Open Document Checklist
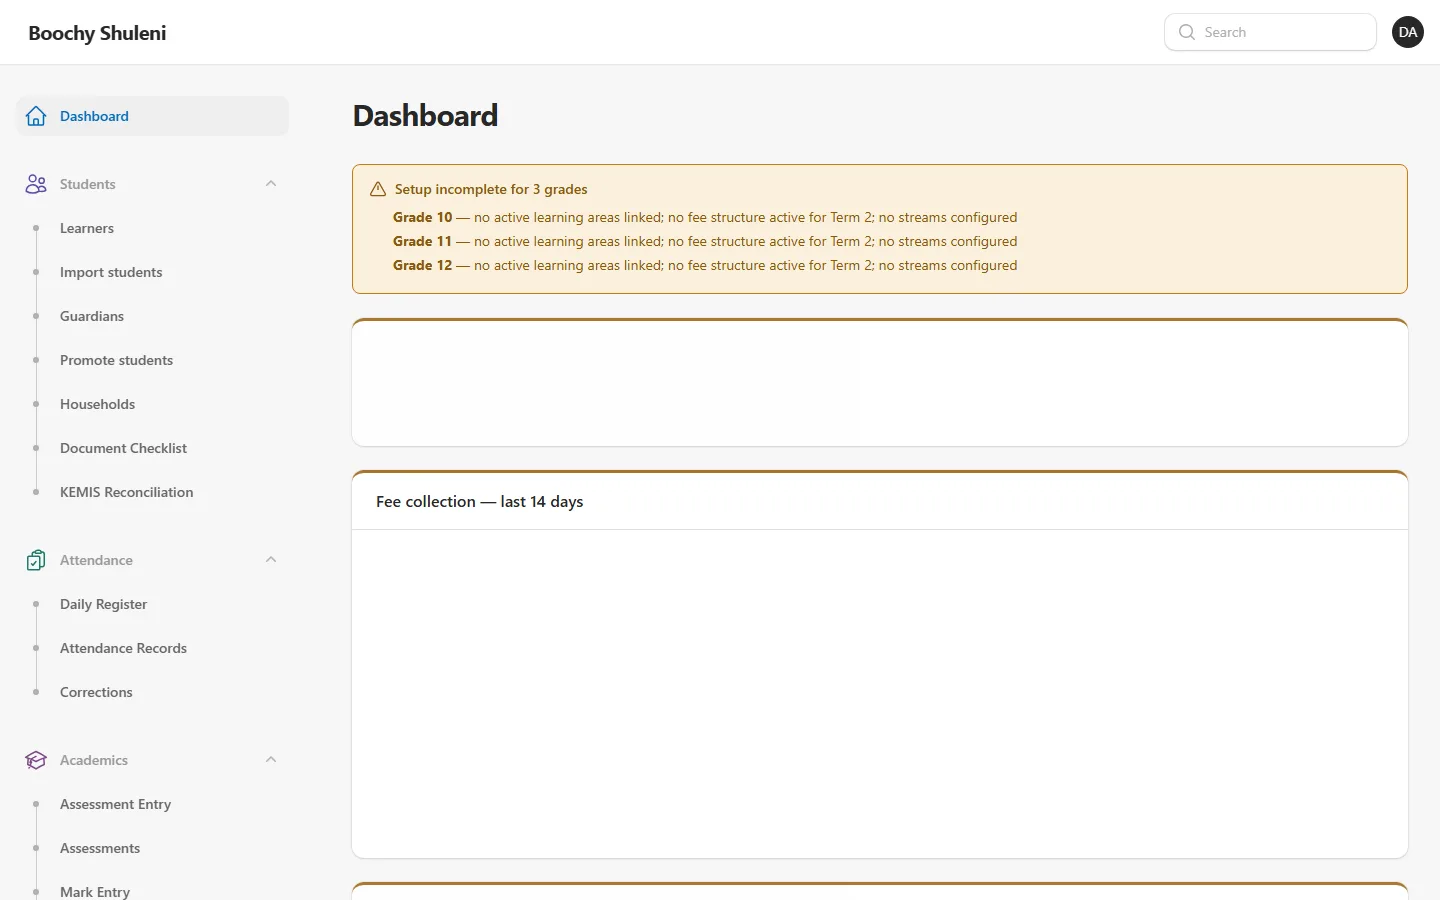The height and width of the screenshot is (900, 1440). (123, 448)
